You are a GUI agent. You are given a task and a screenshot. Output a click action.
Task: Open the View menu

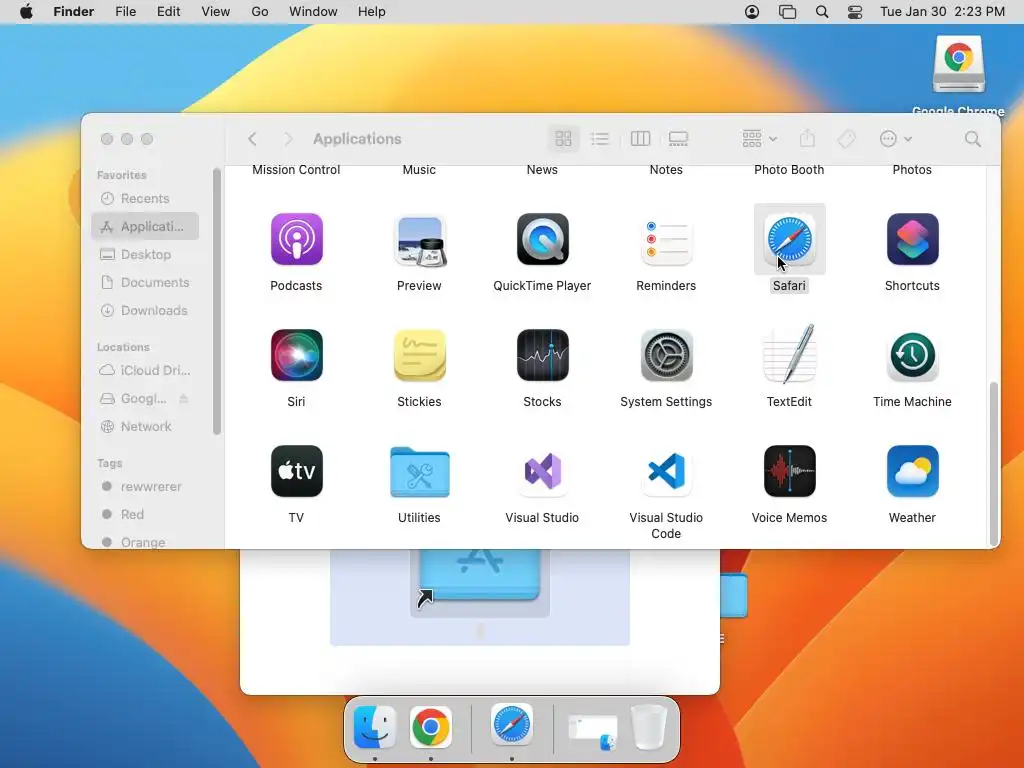click(216, 12)
